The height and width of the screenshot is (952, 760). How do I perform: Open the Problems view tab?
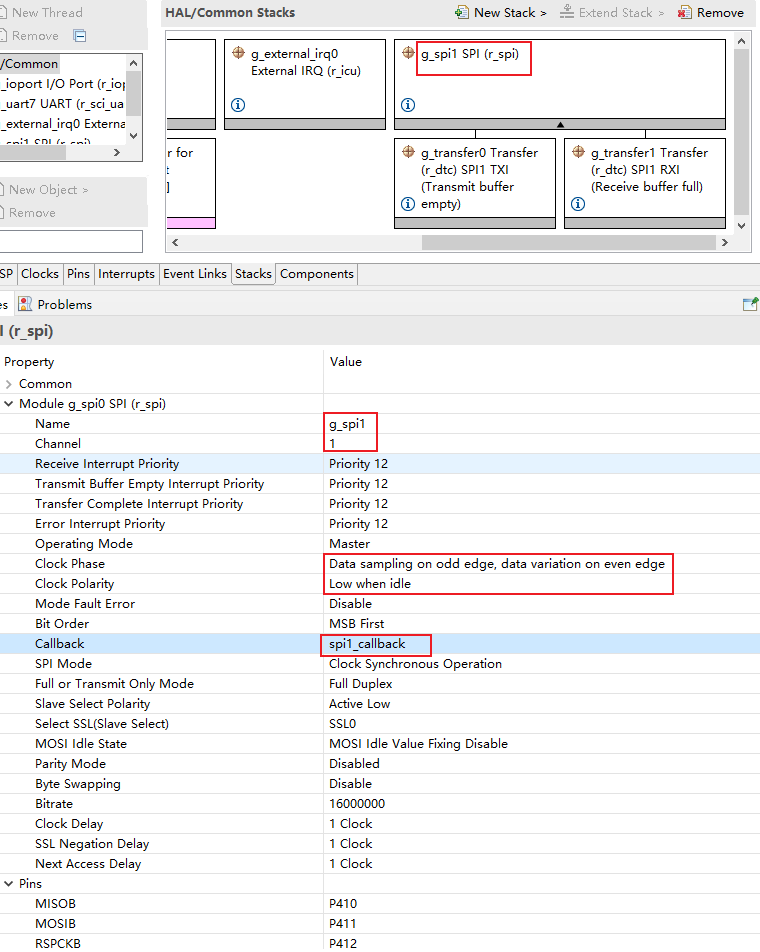click(64, 304)
